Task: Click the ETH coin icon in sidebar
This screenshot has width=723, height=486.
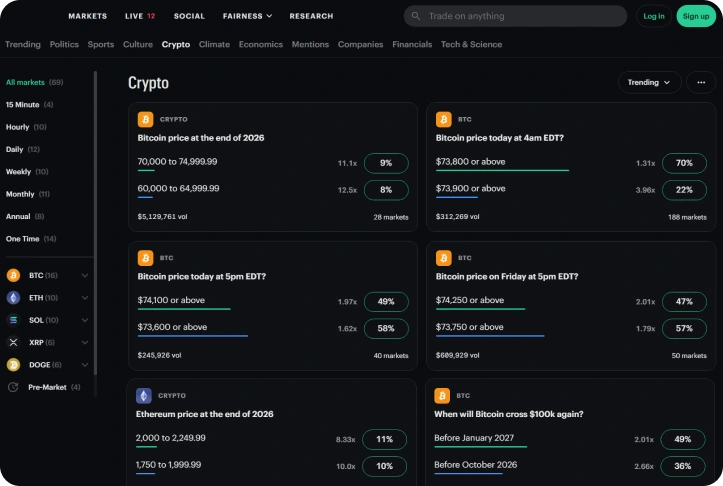Action: click(x=13, y=298)
